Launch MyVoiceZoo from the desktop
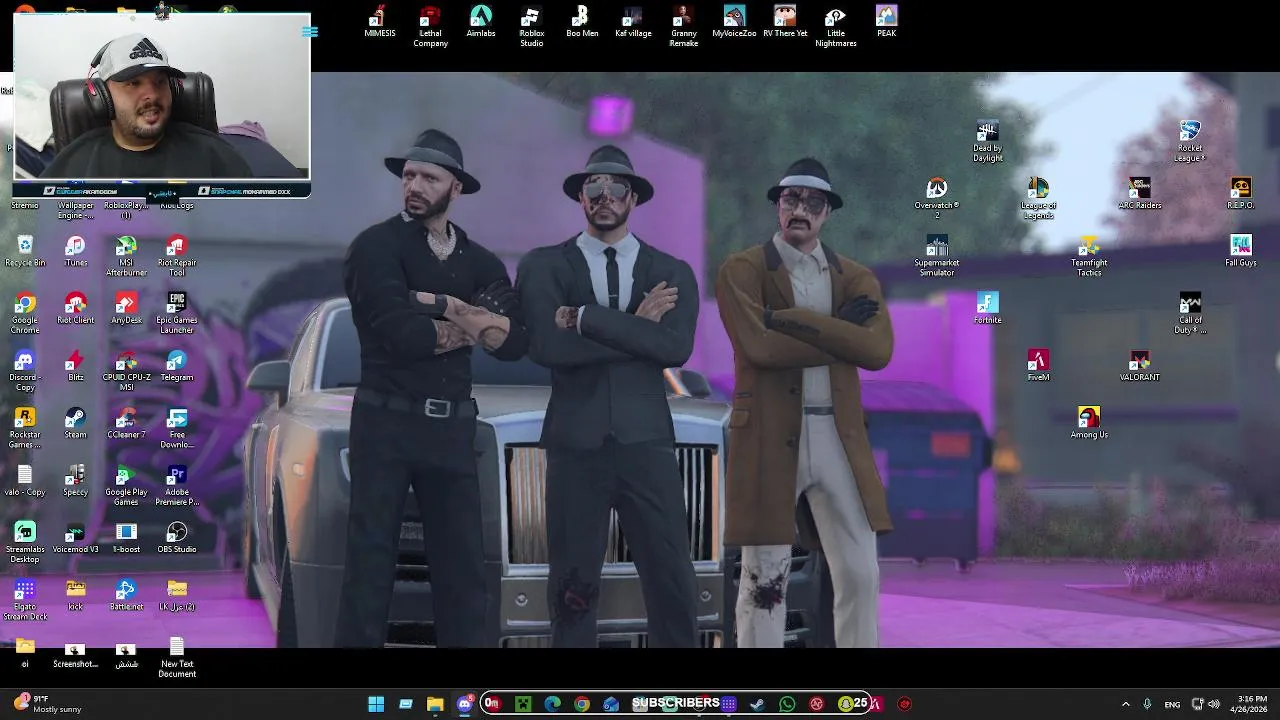This screenshot has height=720, width=1280. point(734,22)
